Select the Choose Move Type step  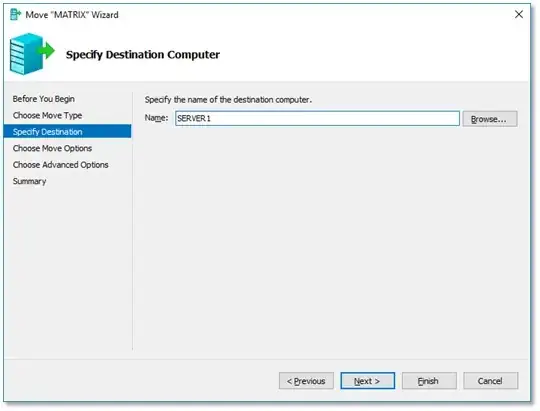click(48, 115)
